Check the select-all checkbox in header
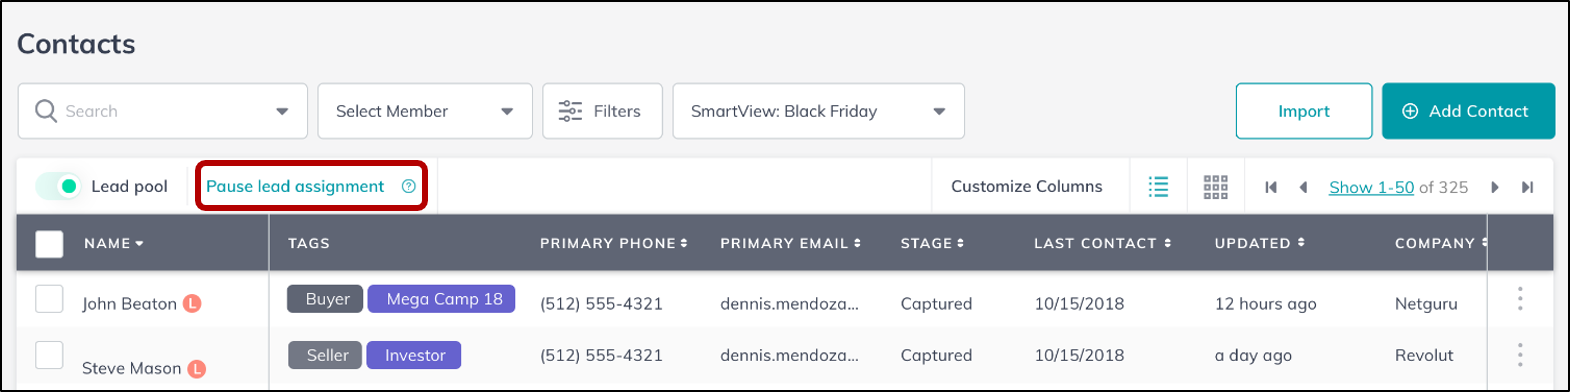 49,244
